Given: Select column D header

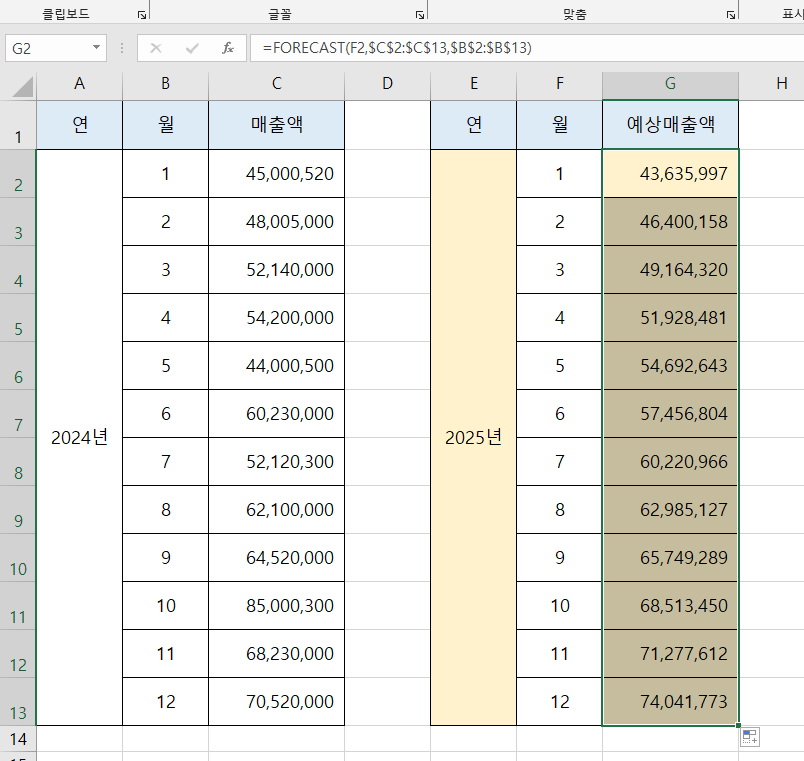Looking at the screenshot, I should 388,84.
